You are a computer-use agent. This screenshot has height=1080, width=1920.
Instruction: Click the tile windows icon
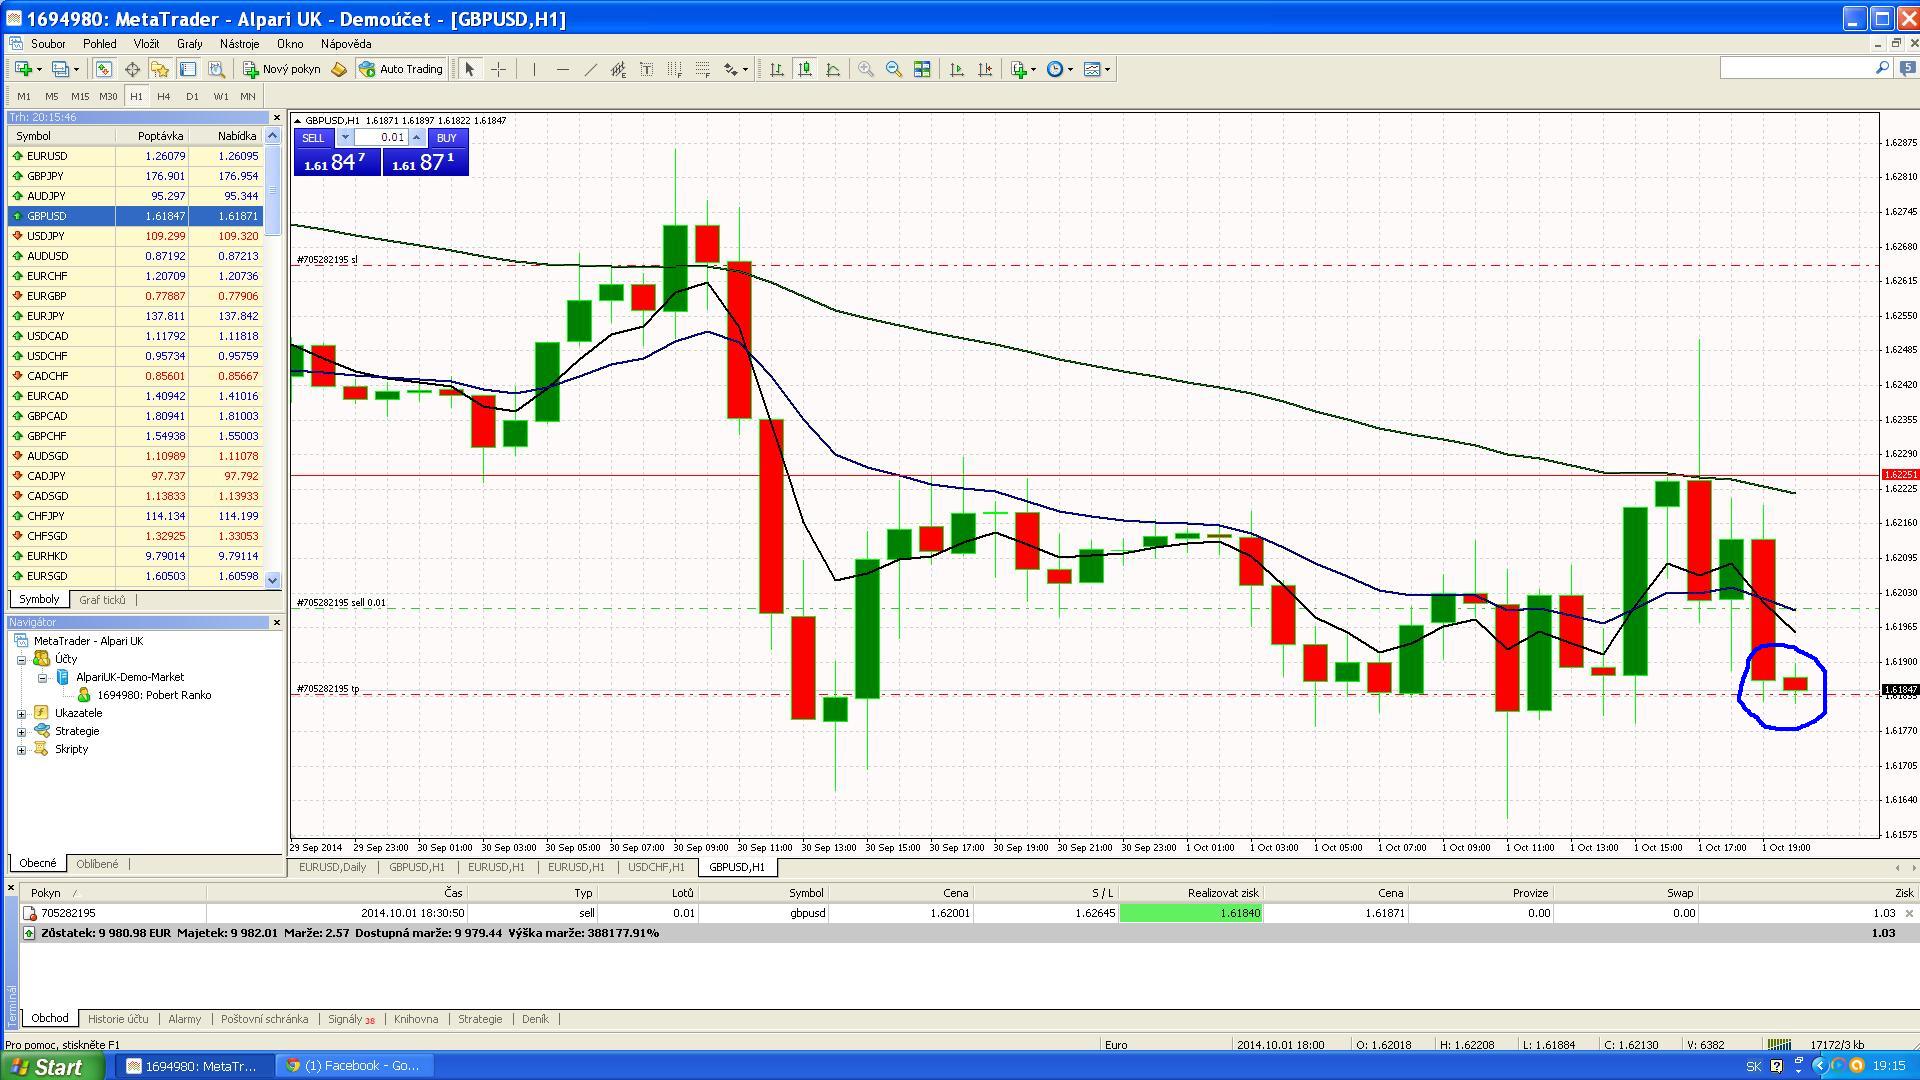[922, 69]
